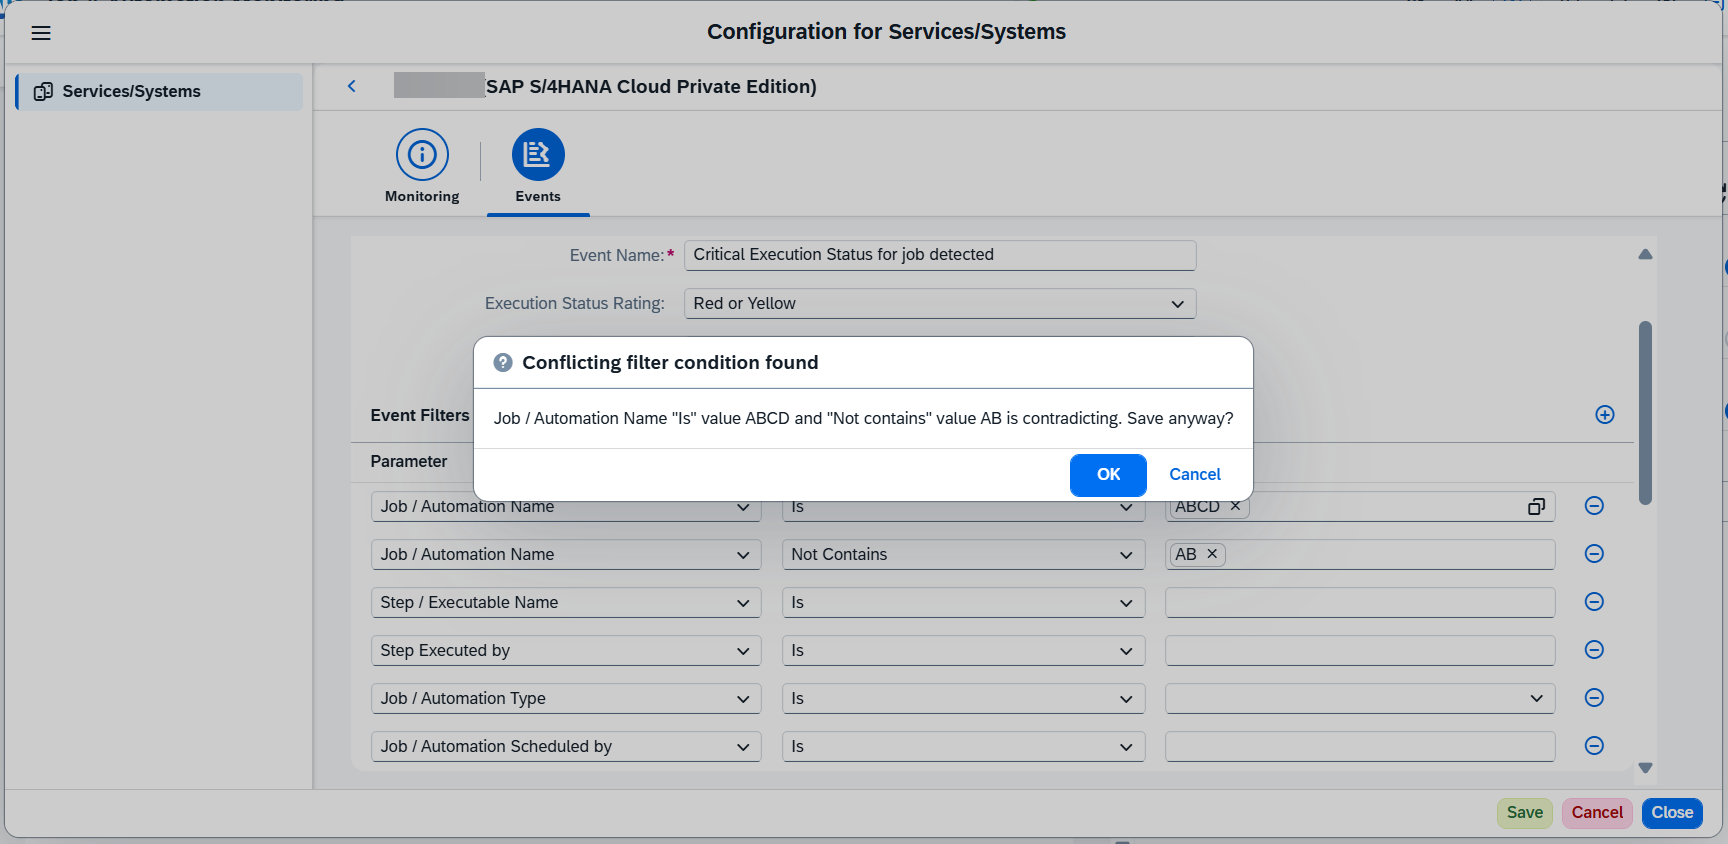
Task: Open the Not Contains operator dropdown
Action: coord(1126,555)
